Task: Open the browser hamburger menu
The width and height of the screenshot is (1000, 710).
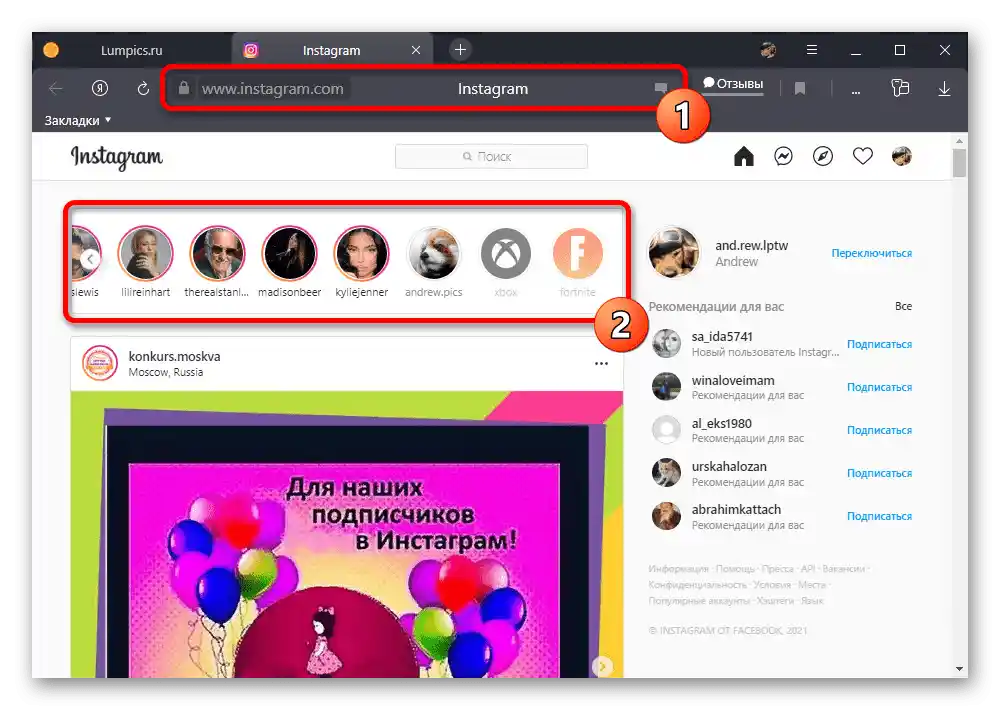Action: coord(812,50)
